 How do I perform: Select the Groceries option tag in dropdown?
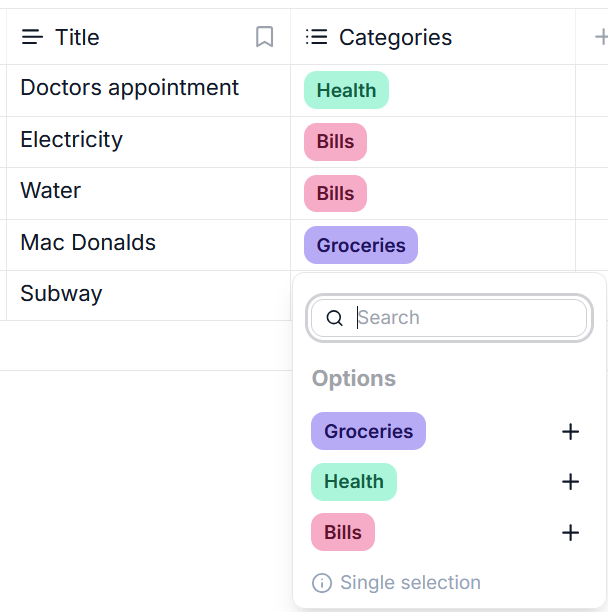point(368,431)
